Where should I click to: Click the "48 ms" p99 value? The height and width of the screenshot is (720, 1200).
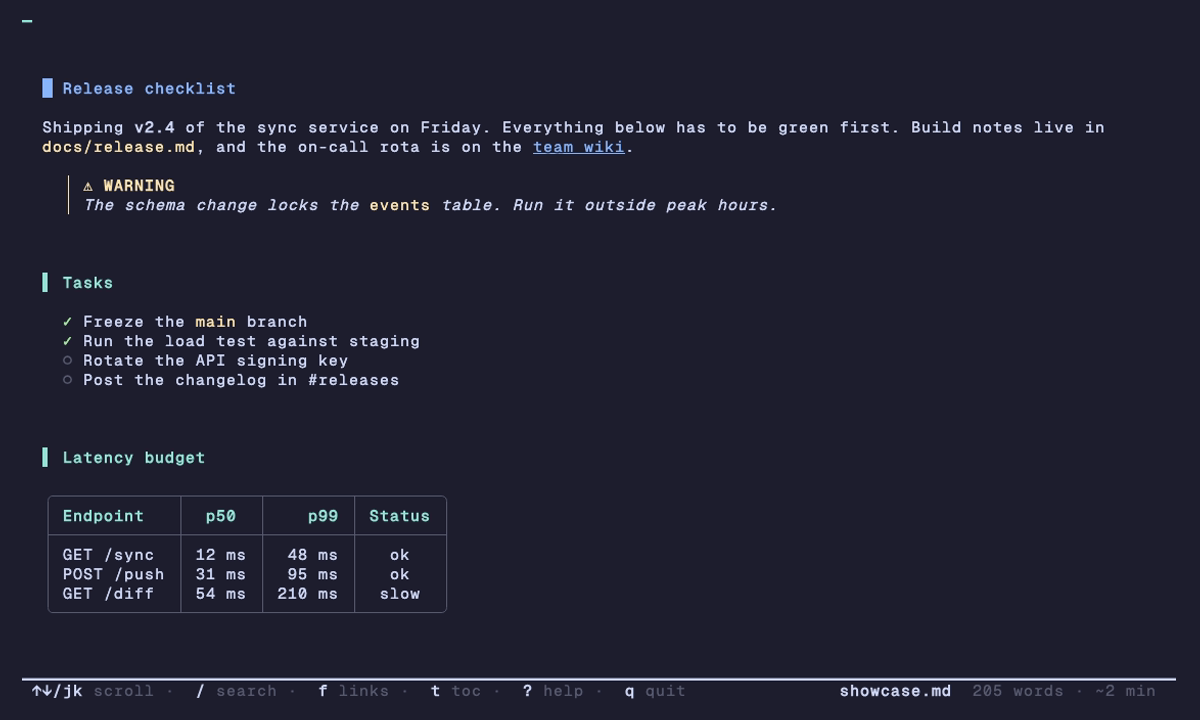[x=313, y=555]
